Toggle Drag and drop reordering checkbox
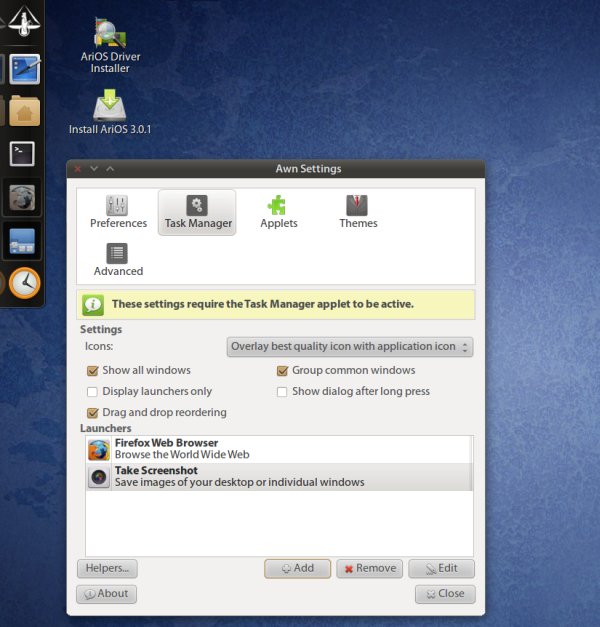The height and width of the screenshot is (627, 600). point(93,413)
